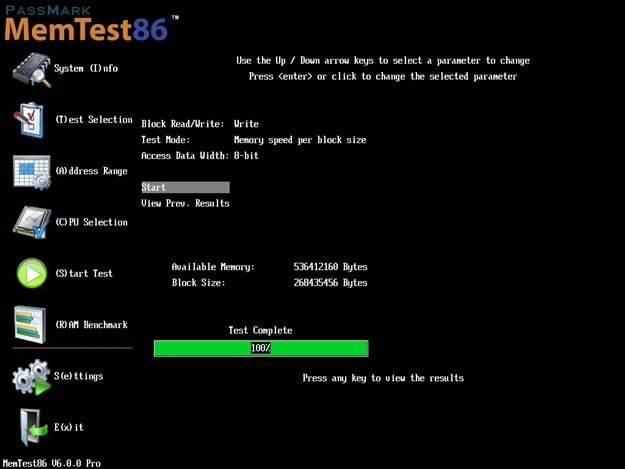Image resolution: width=625 pixels, height=469 pixels.
Task: Click the green Start Test play icon
Action: point(32,273)
